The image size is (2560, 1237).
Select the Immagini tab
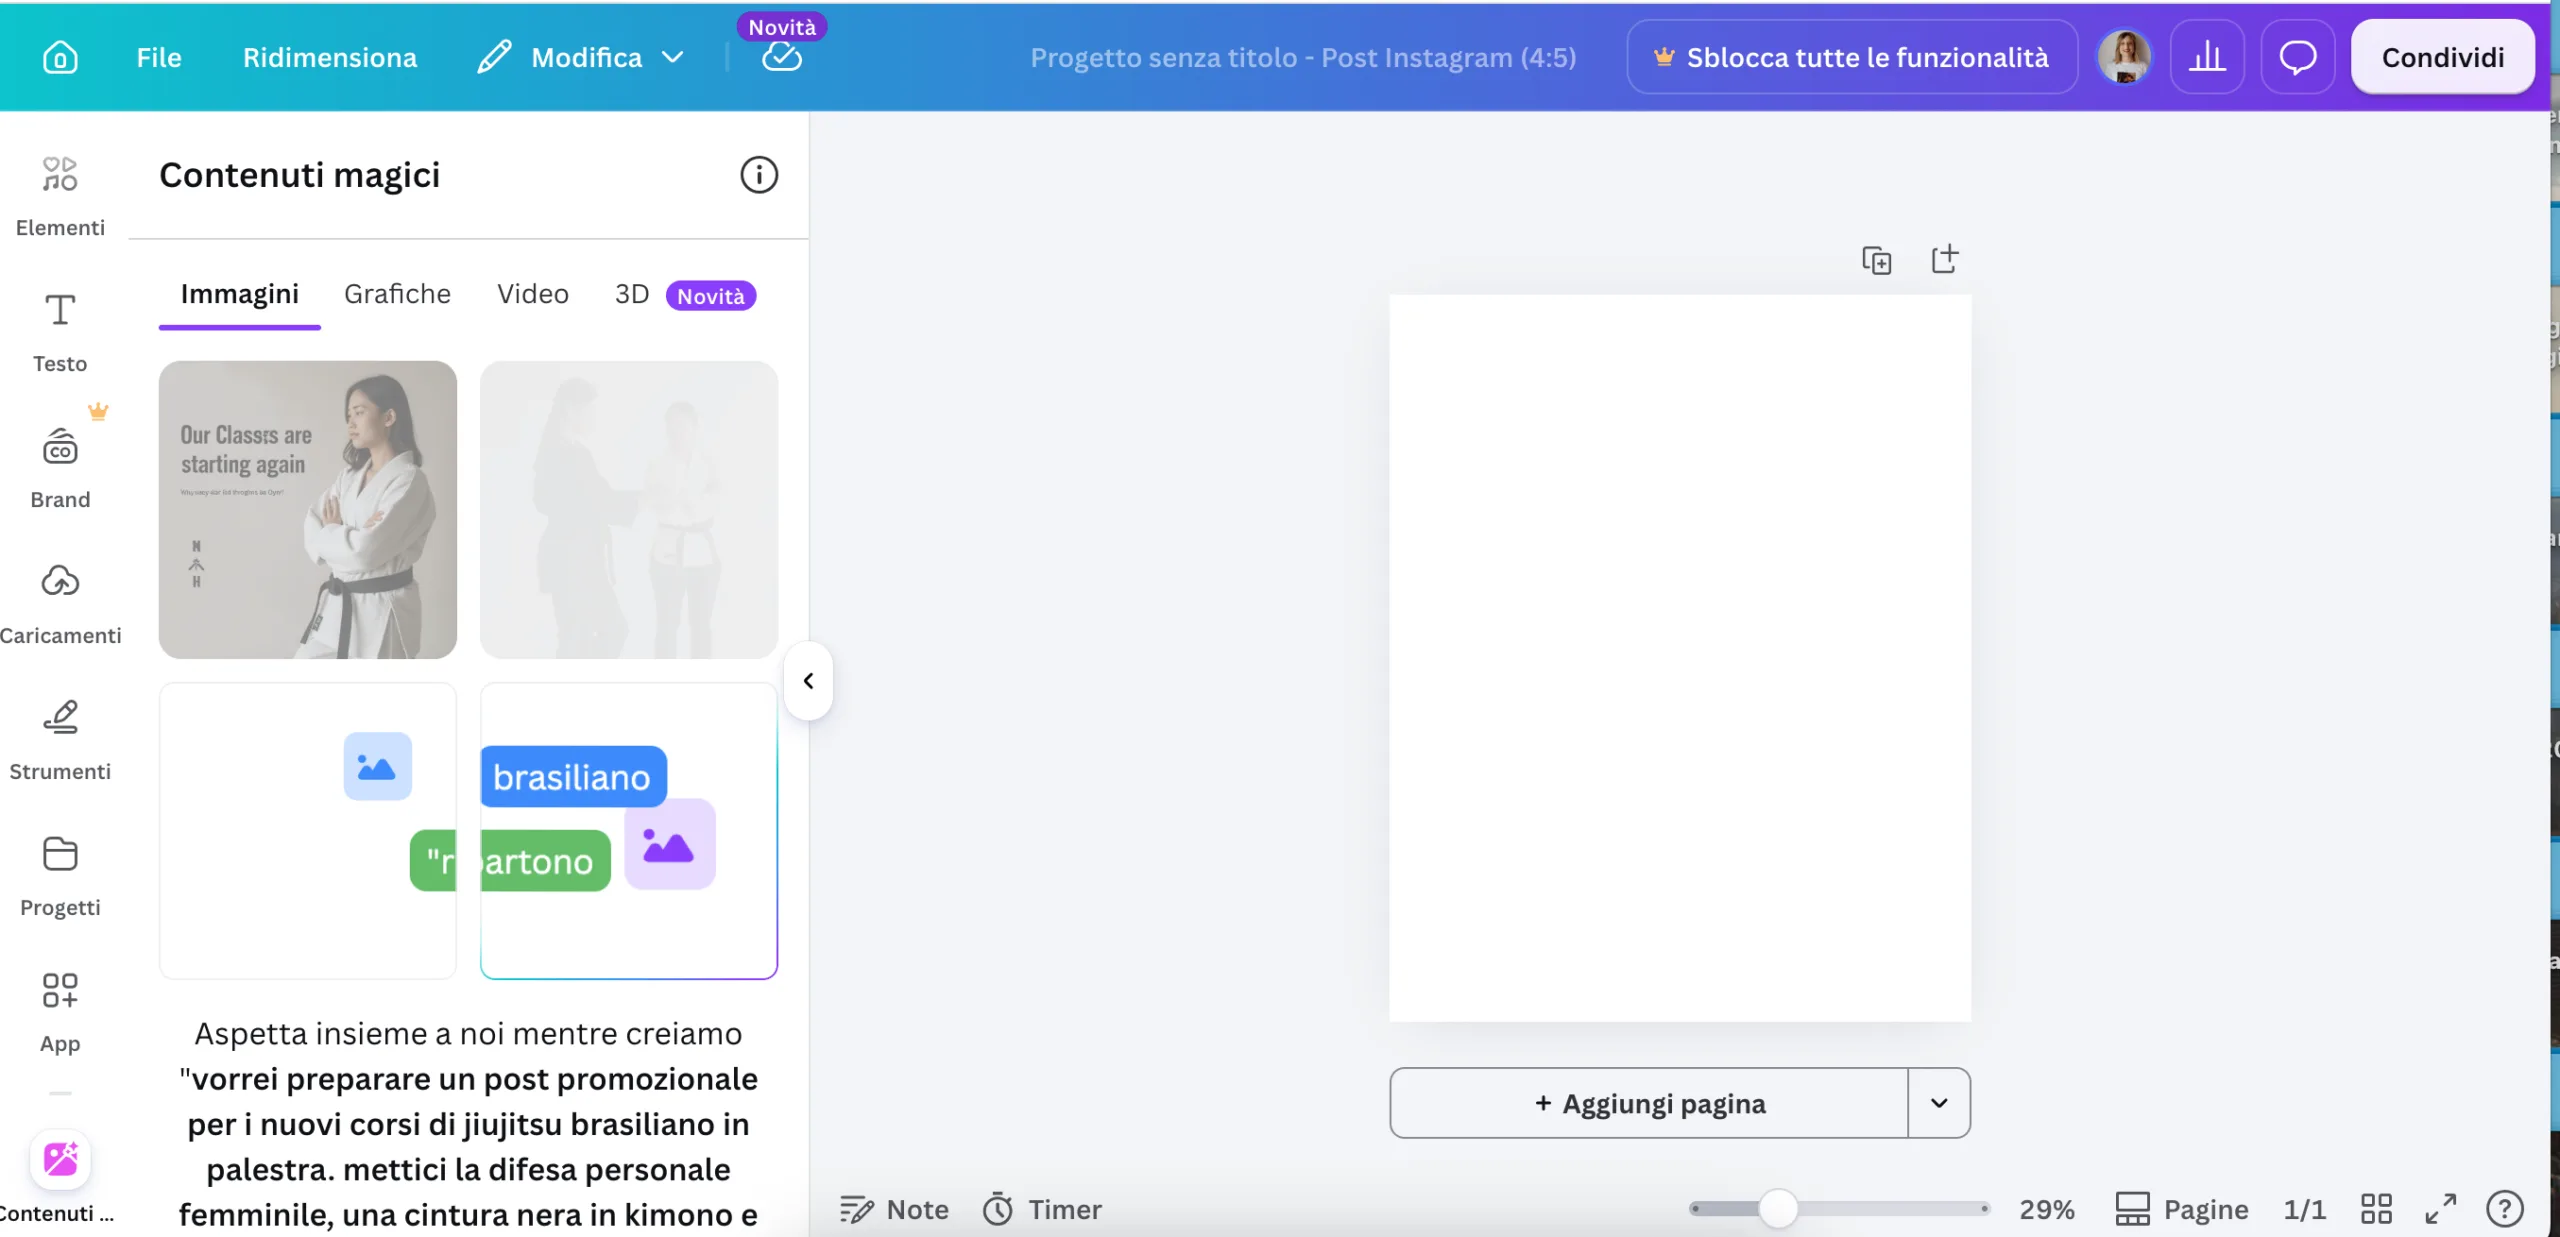point(239,294)
